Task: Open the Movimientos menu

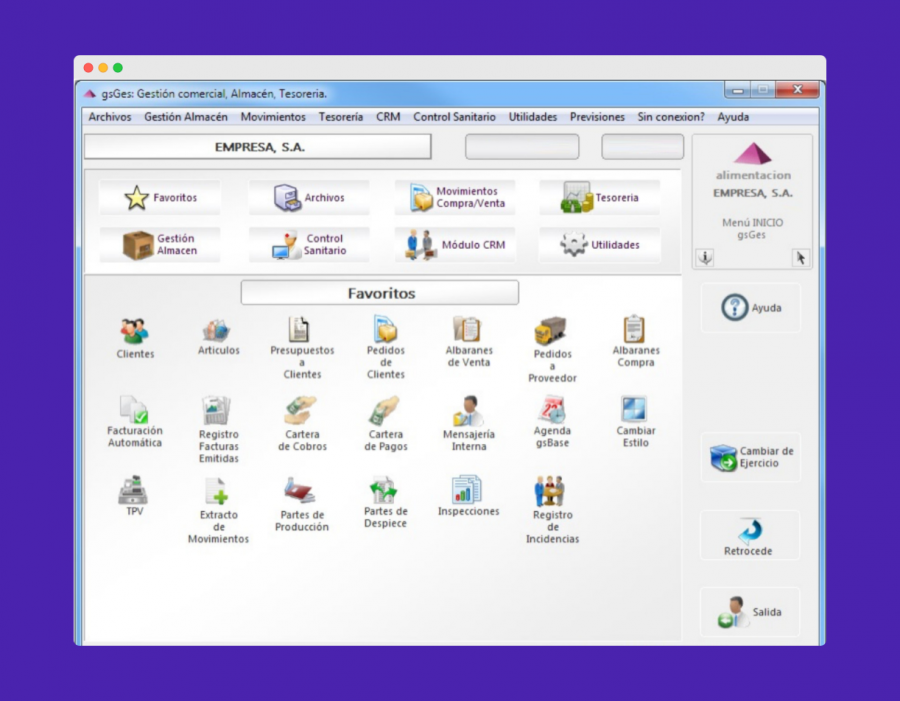Action: click(x=273, y=117)
